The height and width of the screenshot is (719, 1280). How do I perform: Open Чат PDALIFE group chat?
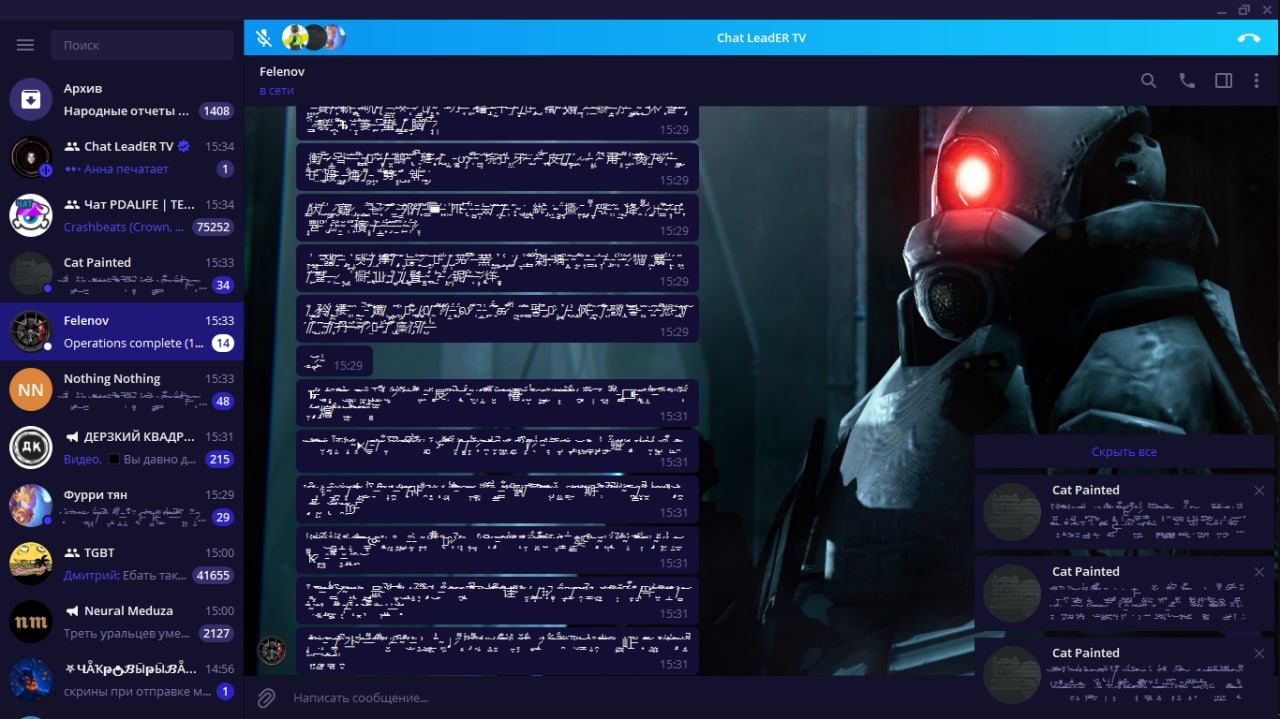tap(122, 215)
